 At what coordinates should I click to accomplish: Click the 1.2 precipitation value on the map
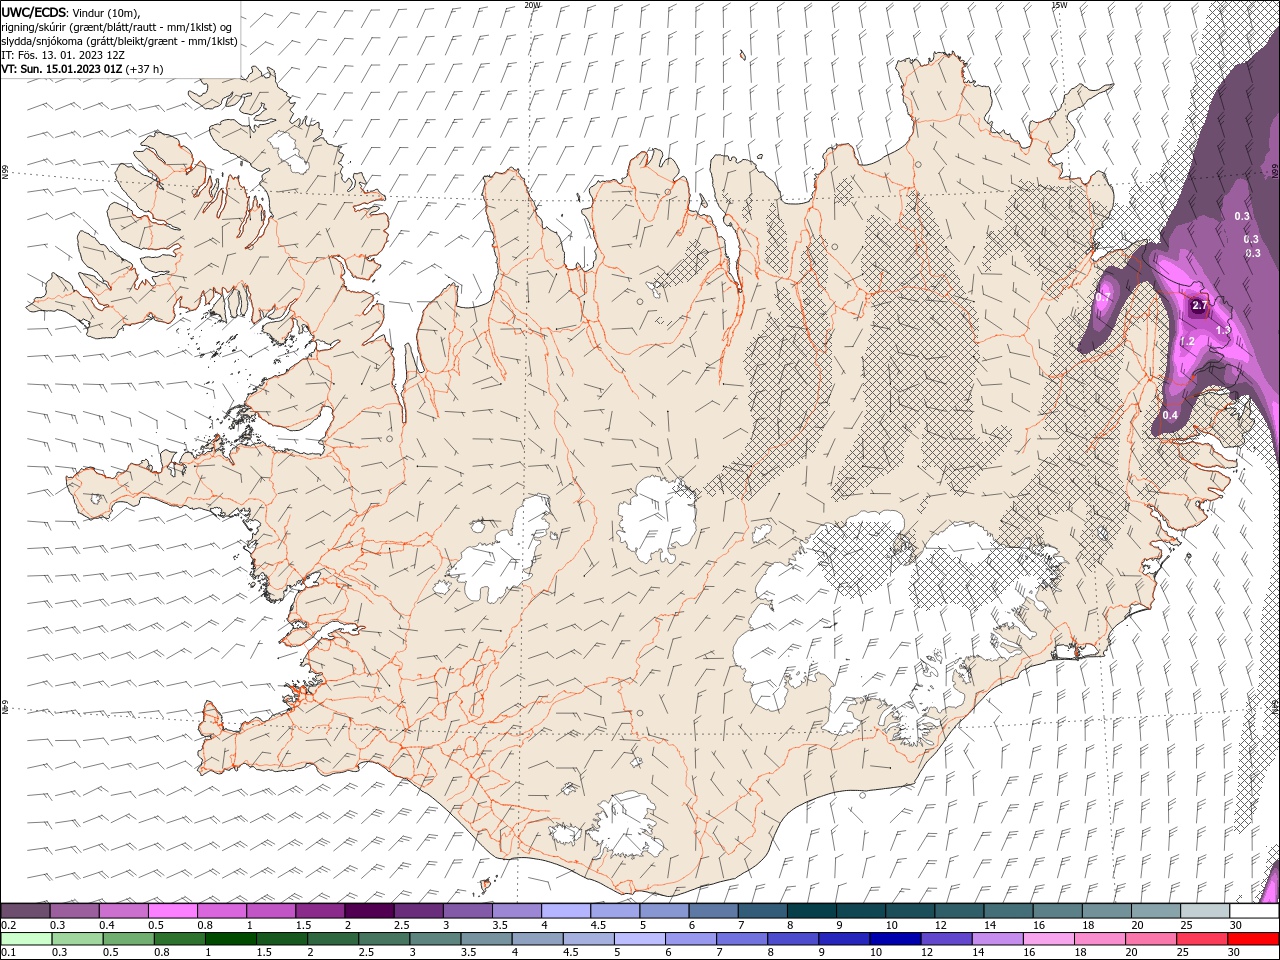pyautogui.click(x=1187, y=341)
